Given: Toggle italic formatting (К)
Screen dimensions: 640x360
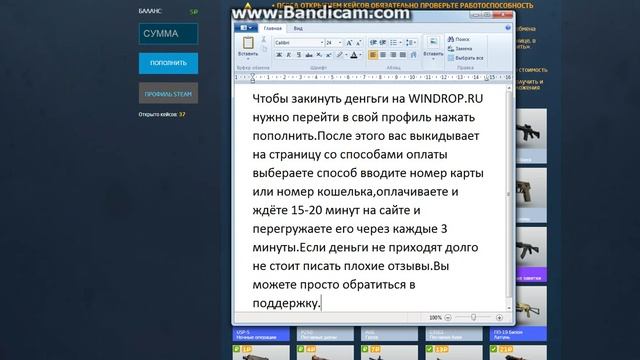Looking at the screenshot, I should pyautogui.click(x=289, y=55).
